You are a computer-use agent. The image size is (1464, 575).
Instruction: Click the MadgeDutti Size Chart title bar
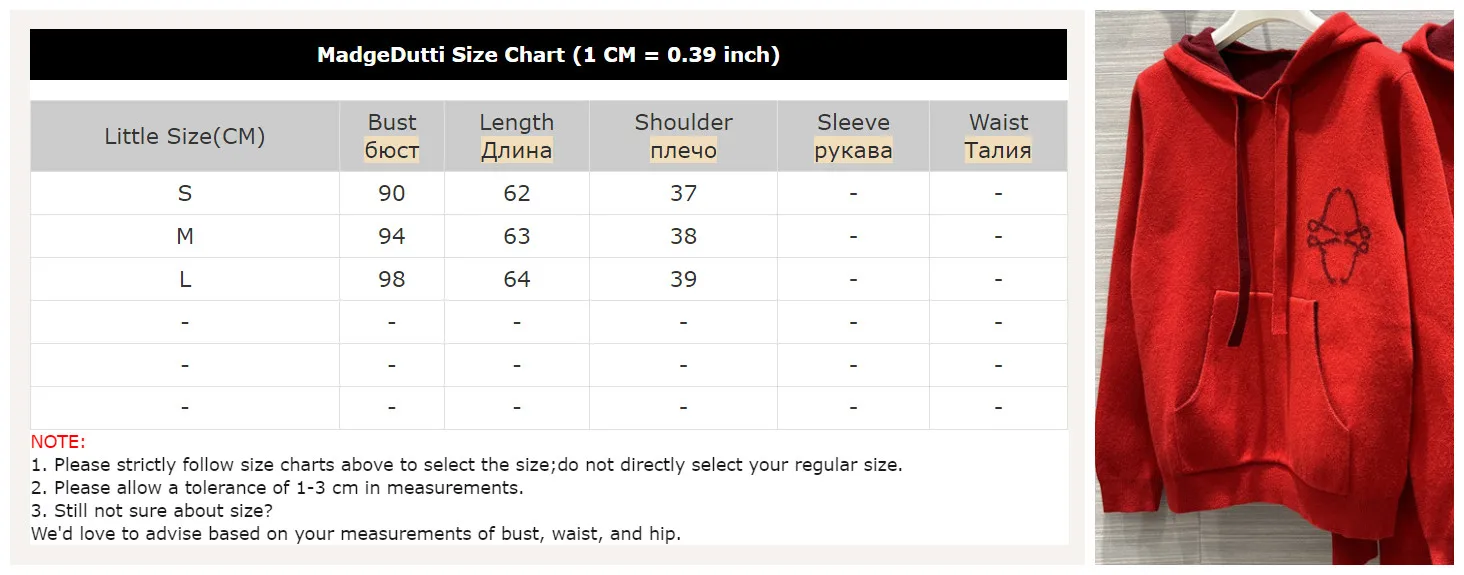(548, 55)
